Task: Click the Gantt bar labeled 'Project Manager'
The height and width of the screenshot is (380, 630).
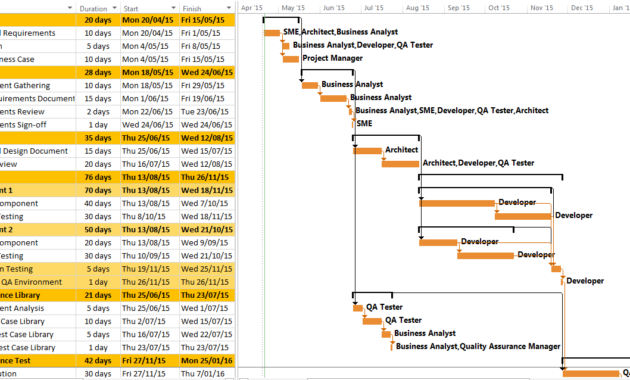Action: coord(291,59)
